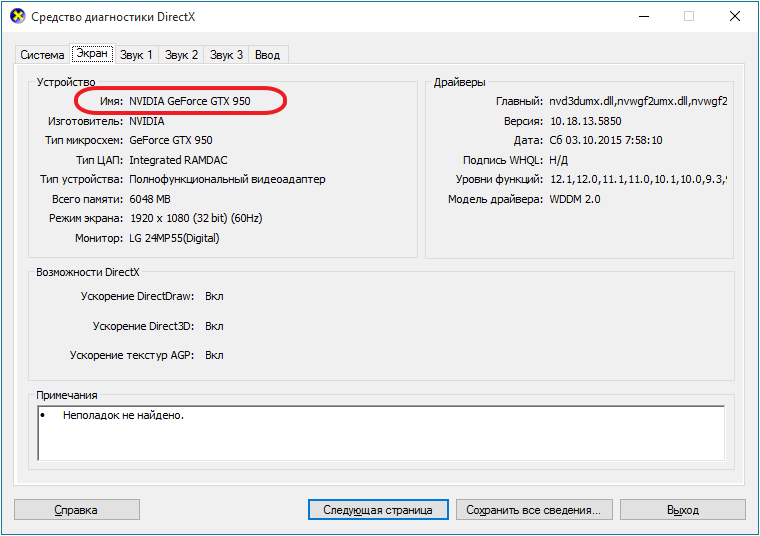Click the Справка button
The image size is (760, 536).
(x=77, y=510)
